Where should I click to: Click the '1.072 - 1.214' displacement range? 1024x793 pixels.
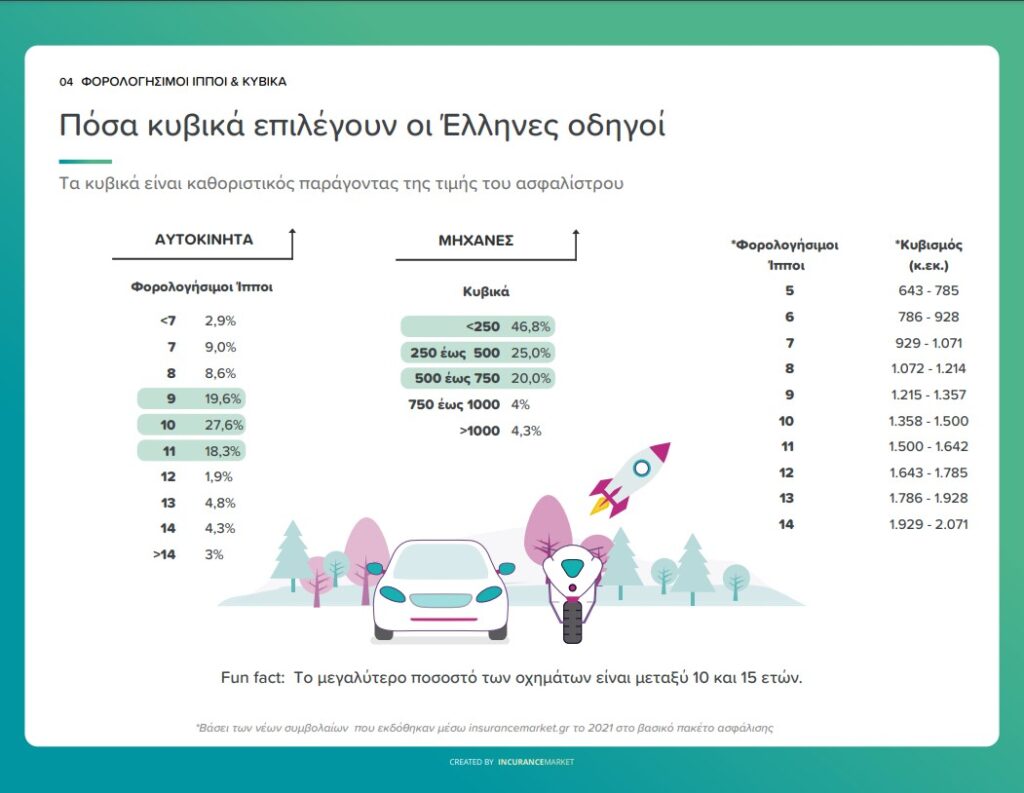coord(928,368)
